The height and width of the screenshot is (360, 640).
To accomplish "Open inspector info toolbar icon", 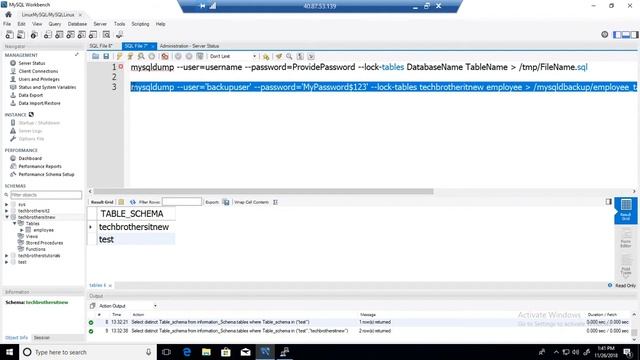I will [x=34, y=35].
